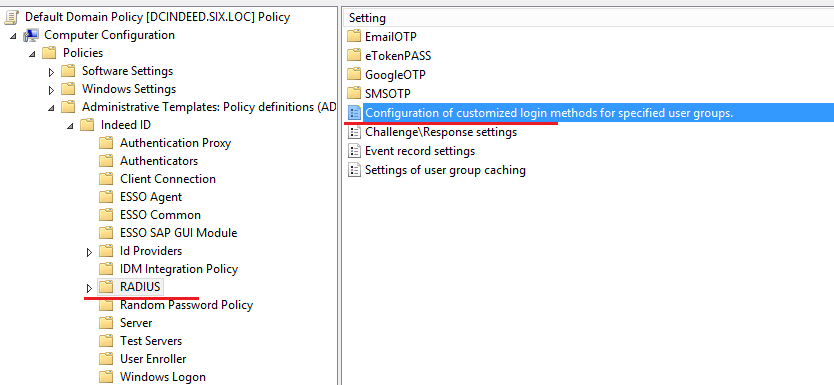Select the Settings of user group caching icon
Viewport: 834px width, 385px height.
click(x=354, y=170)
